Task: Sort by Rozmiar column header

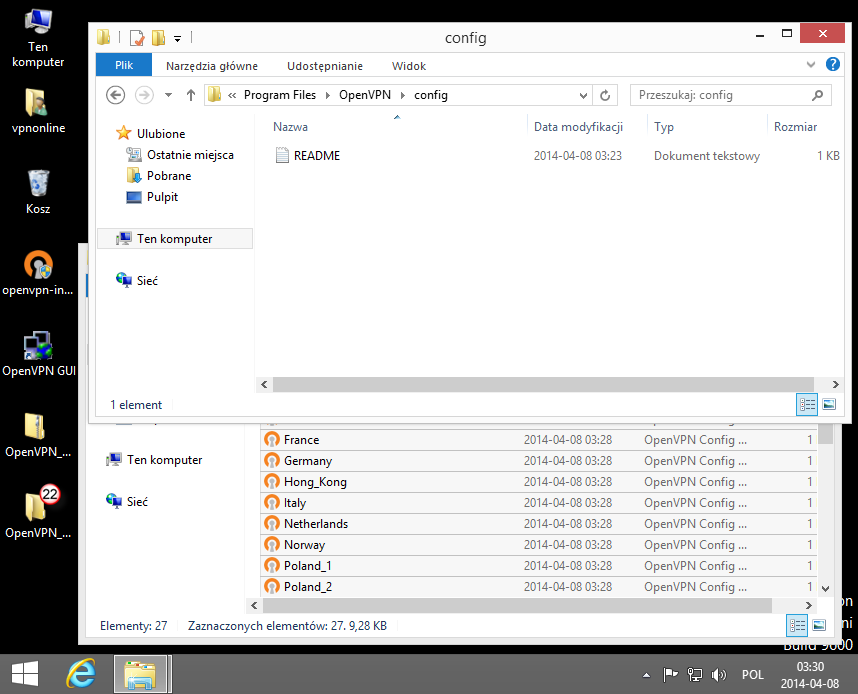Action: (795, 127)
